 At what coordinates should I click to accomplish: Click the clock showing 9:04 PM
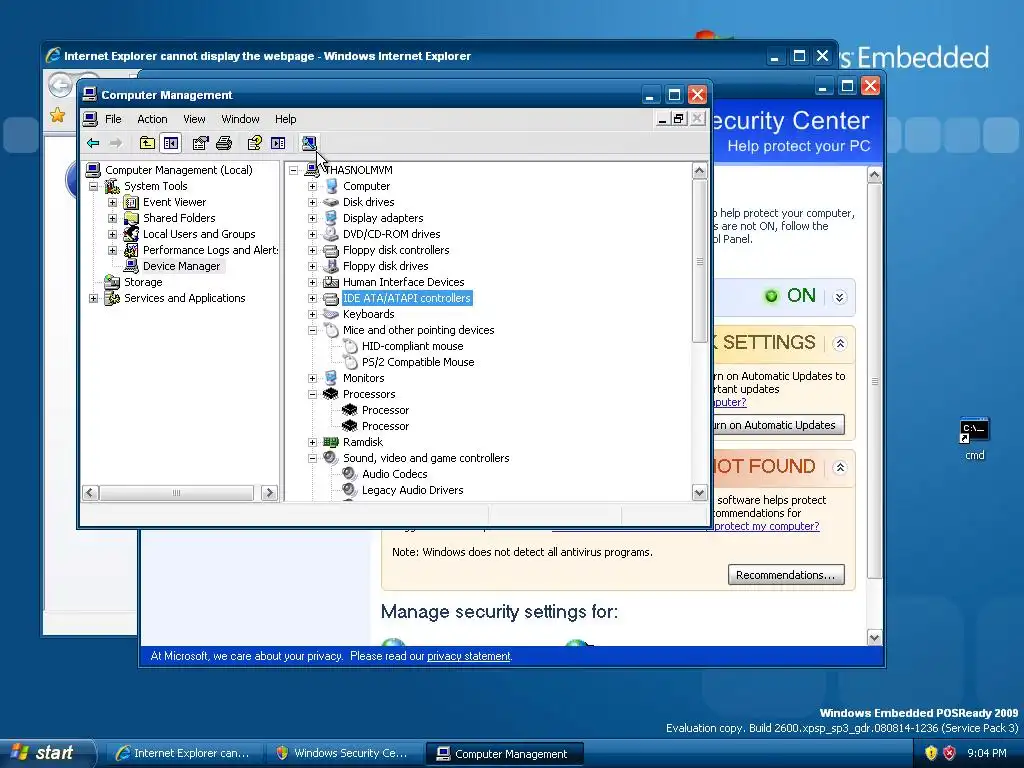[x=987, y=753]
